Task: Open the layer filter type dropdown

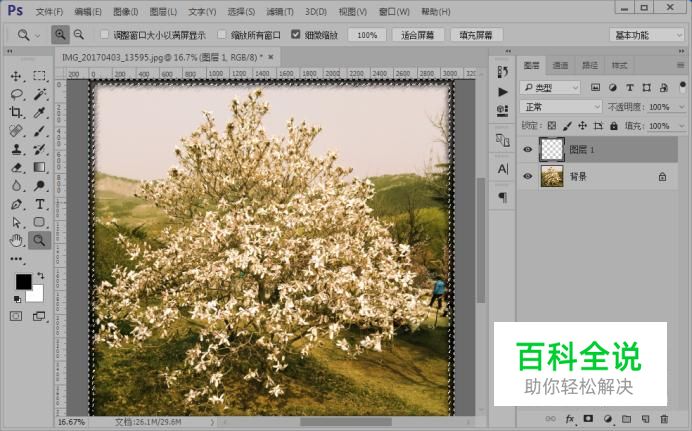Action: (550, 87)
